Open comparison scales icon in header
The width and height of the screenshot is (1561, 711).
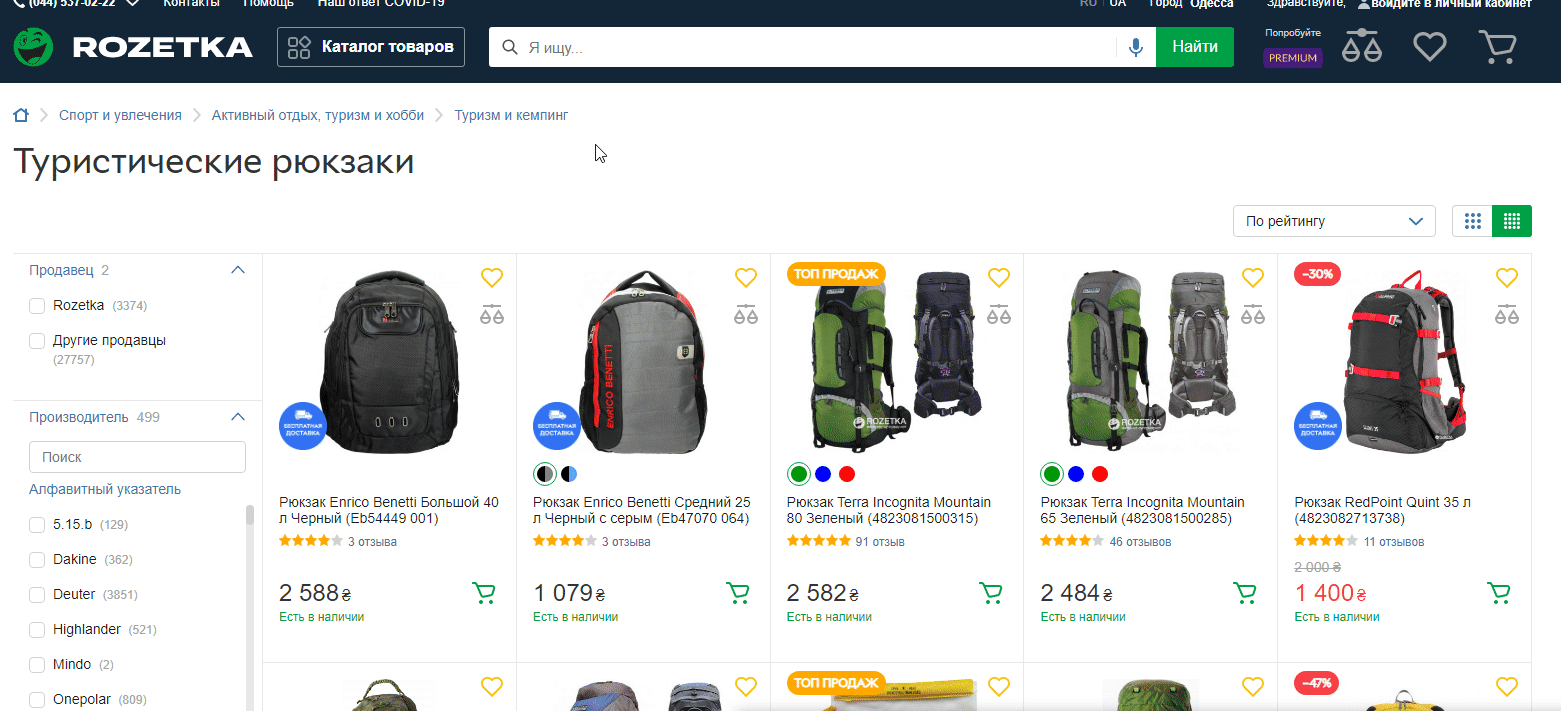tap(1362, 47)
